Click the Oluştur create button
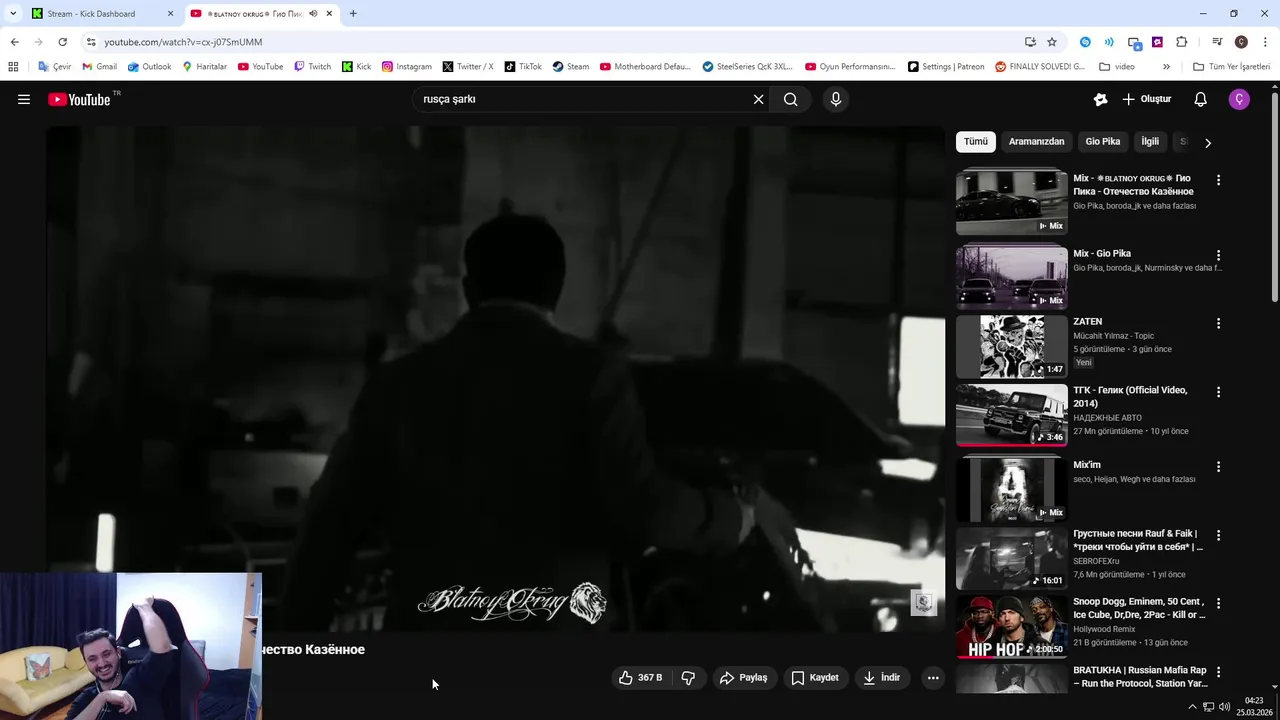 click(x=1147, y=99)
